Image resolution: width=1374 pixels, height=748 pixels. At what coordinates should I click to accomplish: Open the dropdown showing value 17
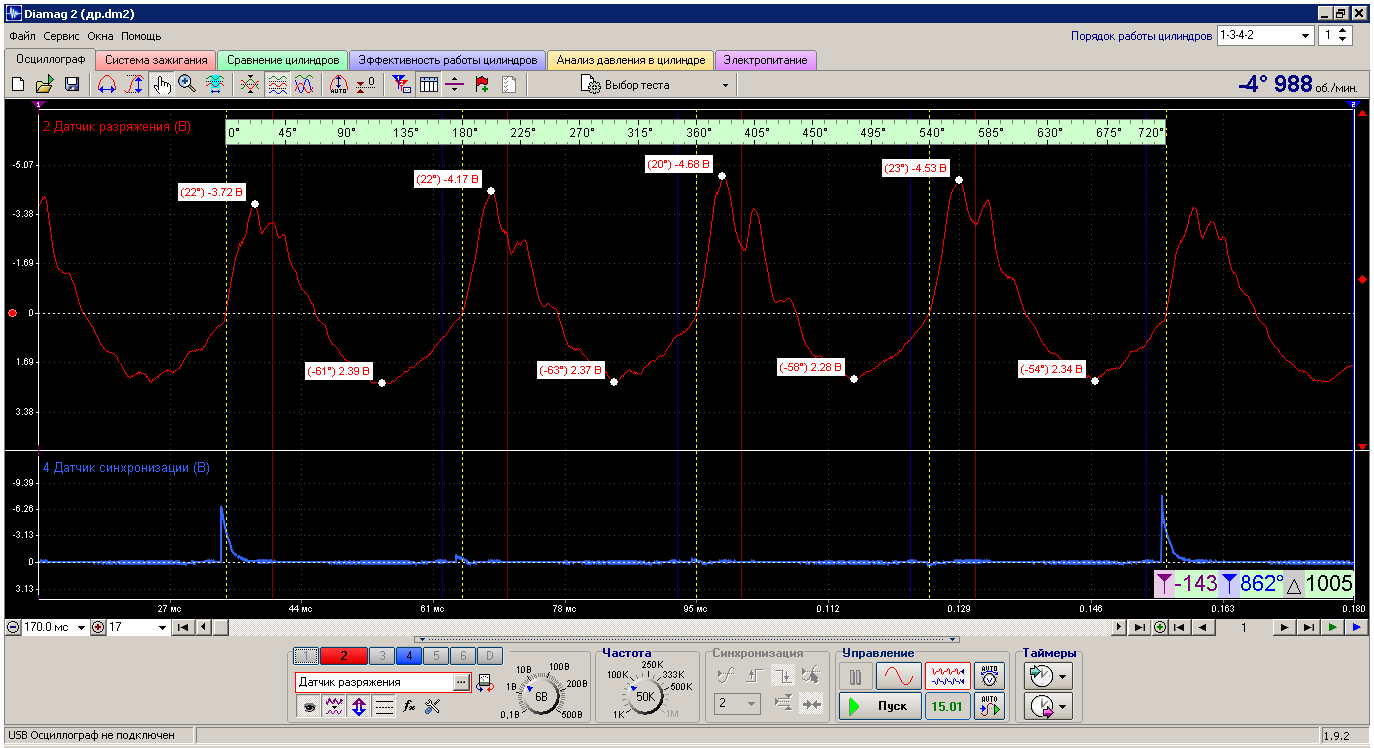pos(162,628)
